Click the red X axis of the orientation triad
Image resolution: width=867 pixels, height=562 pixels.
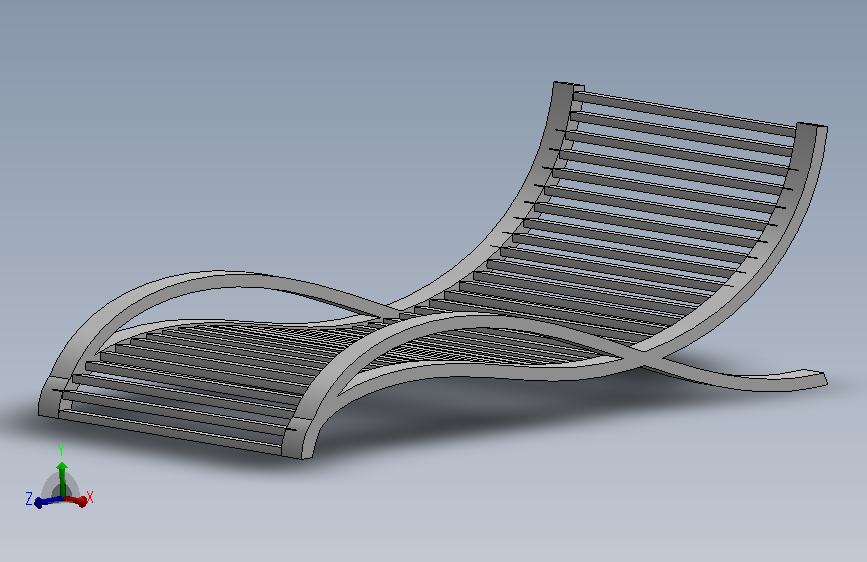[76, 501]
